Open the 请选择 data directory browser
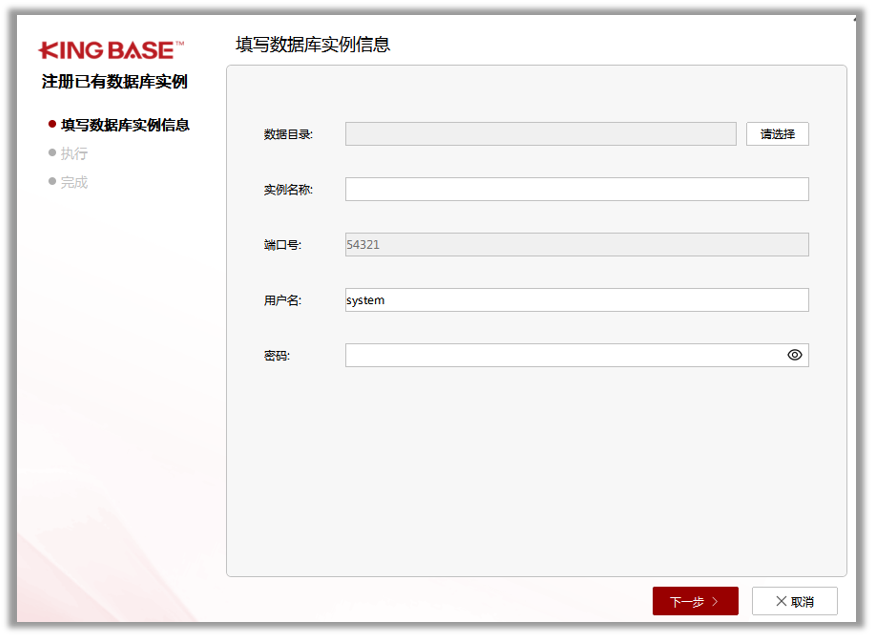The image size is (873, 636). pos(777,133)
